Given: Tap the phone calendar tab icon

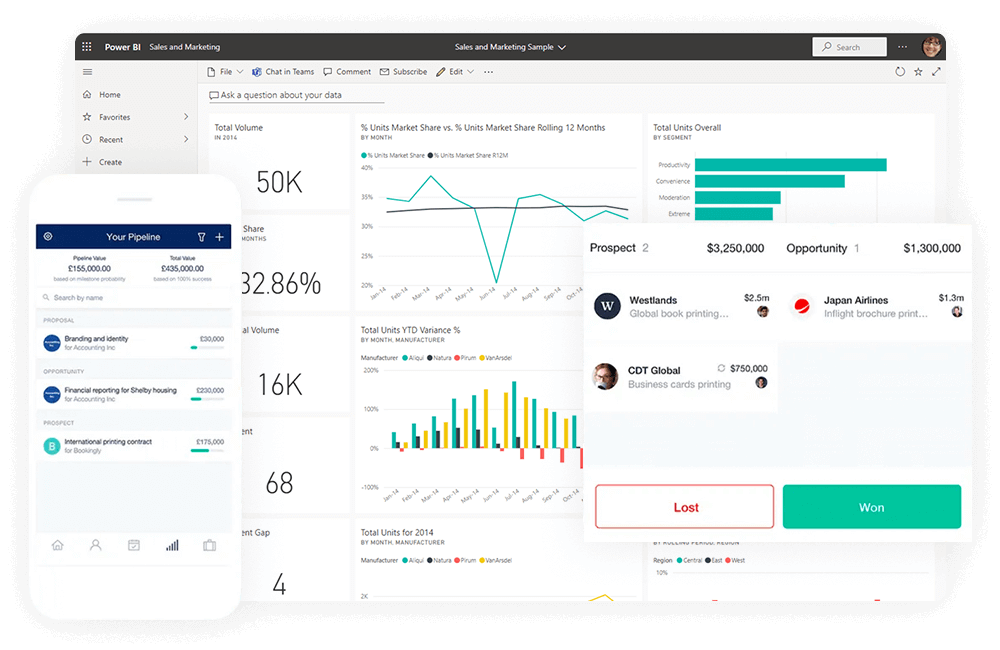Looking at the screenshot, I should [134, 545].
